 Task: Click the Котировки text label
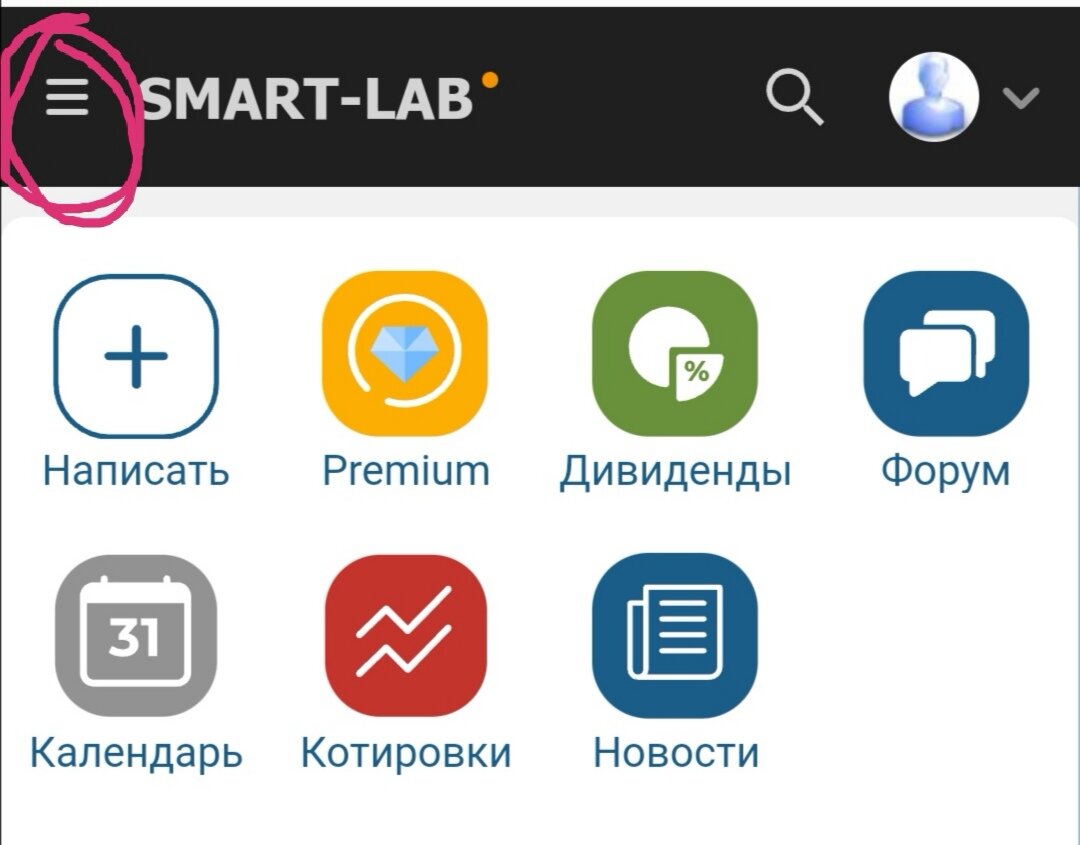click(406, 753)
